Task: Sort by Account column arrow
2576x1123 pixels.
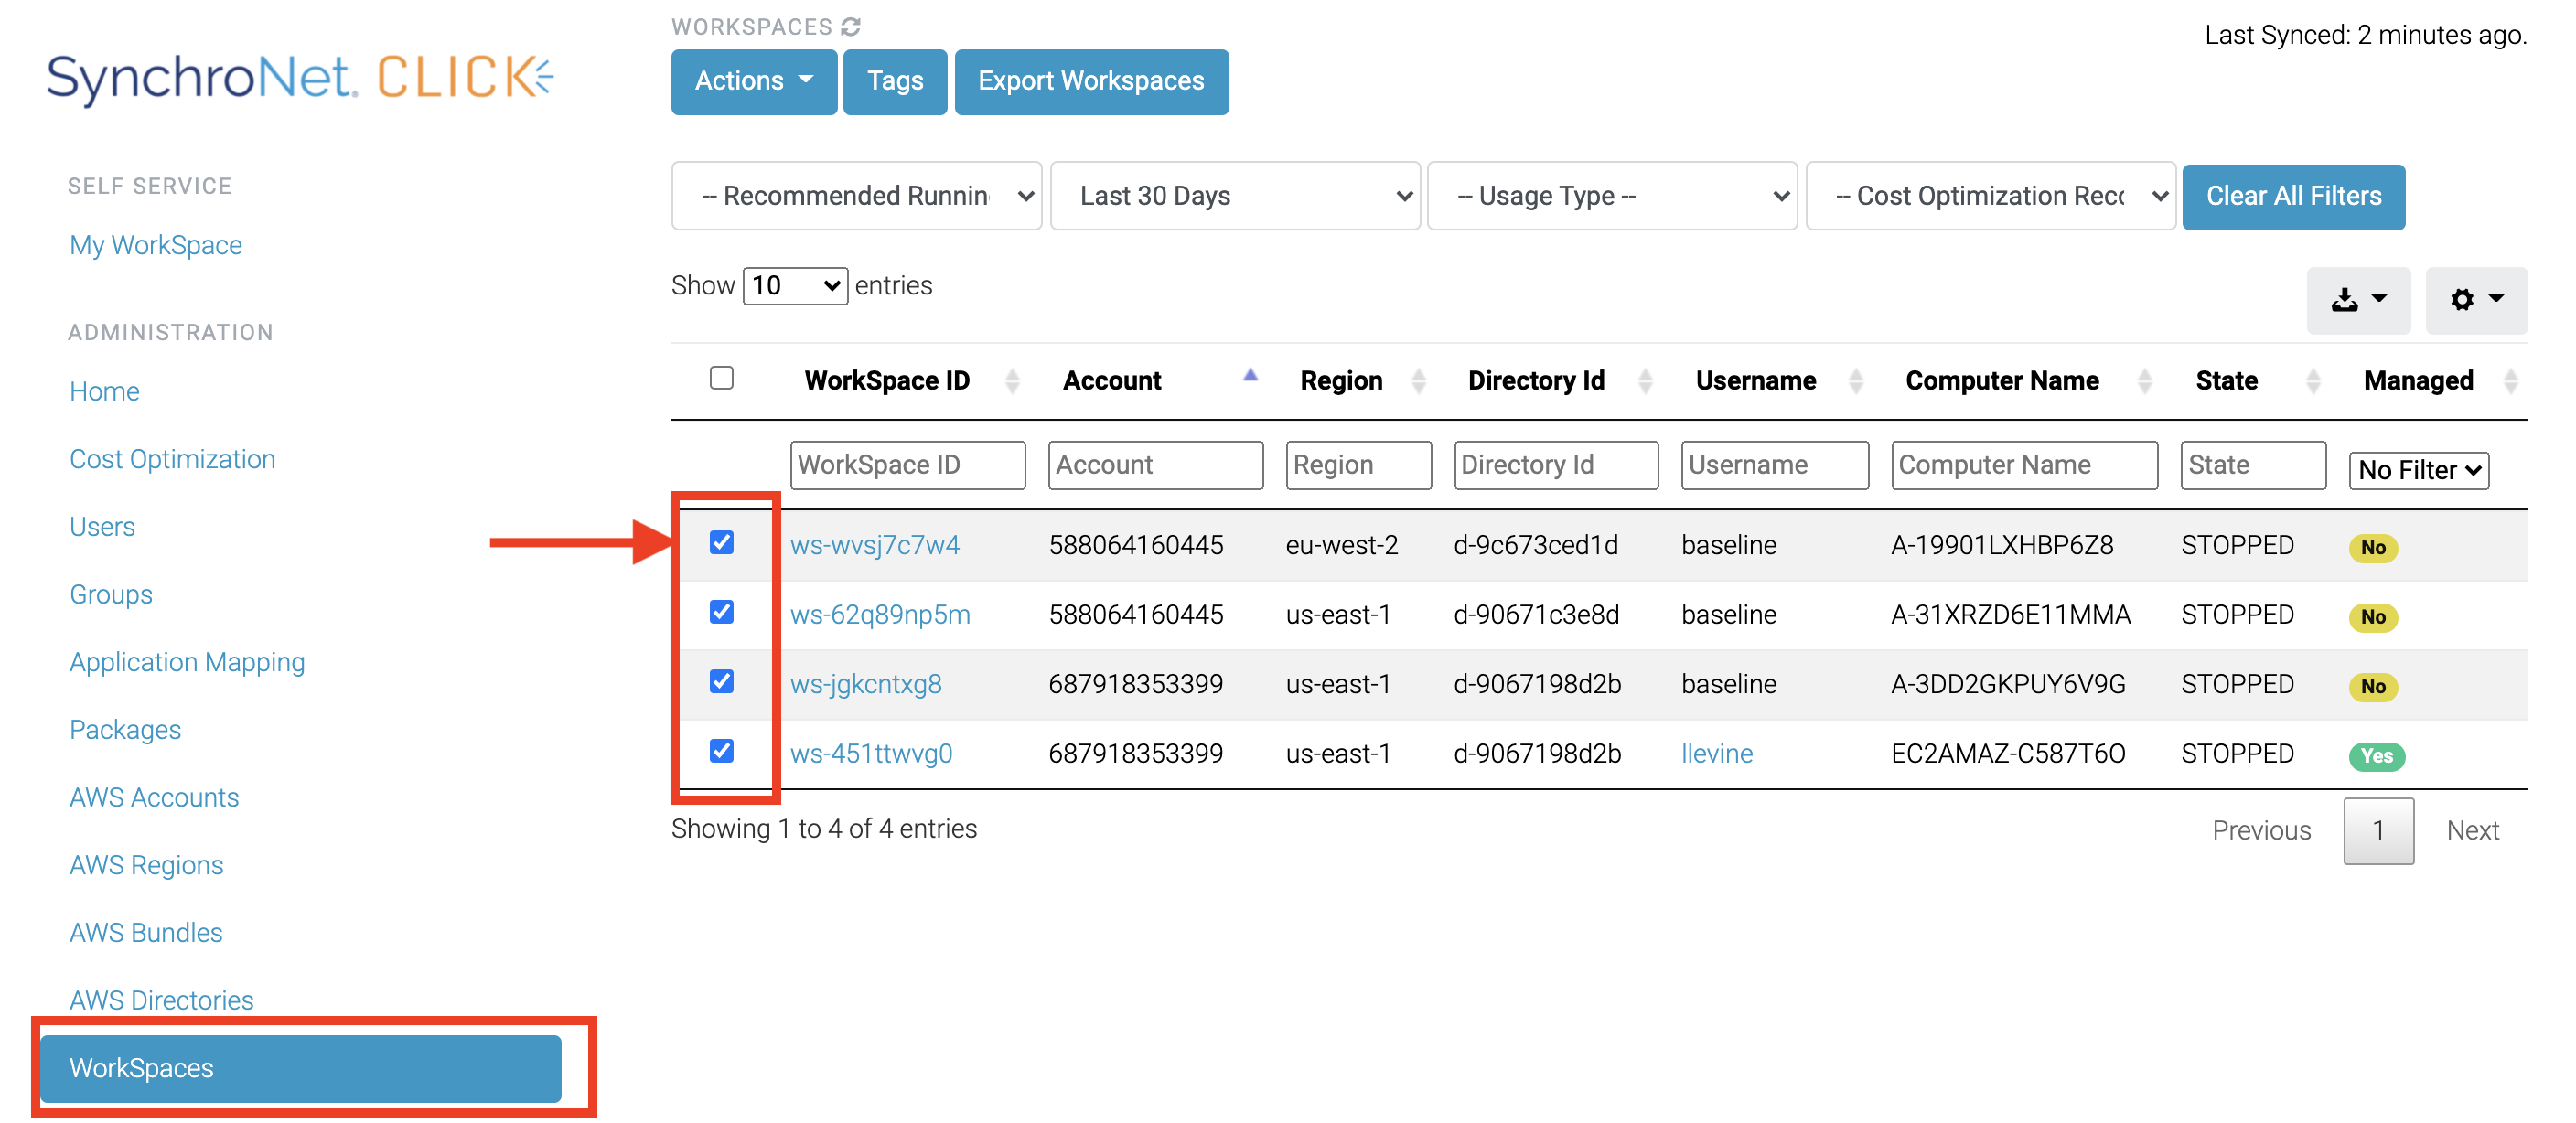Action: 1250,376
